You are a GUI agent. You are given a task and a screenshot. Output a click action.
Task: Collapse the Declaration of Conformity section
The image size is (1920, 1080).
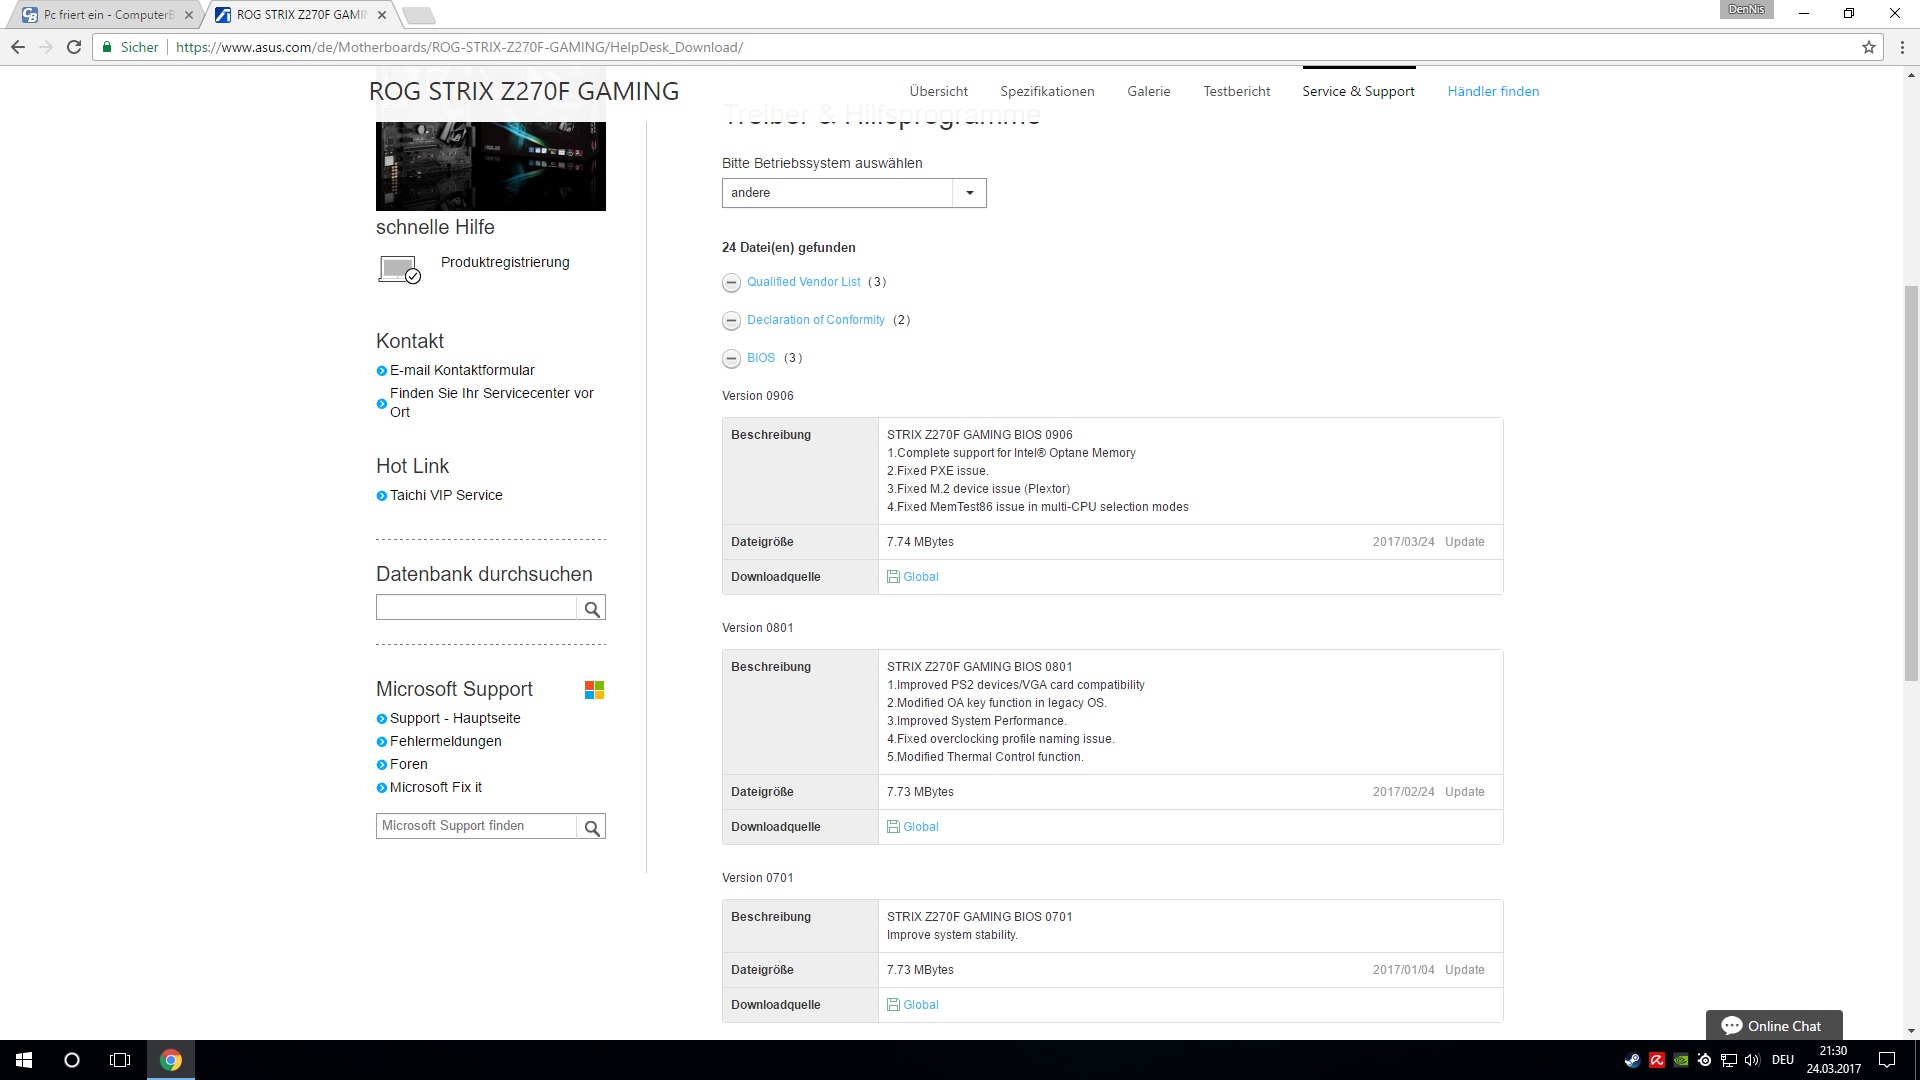(x=731, y=321)
